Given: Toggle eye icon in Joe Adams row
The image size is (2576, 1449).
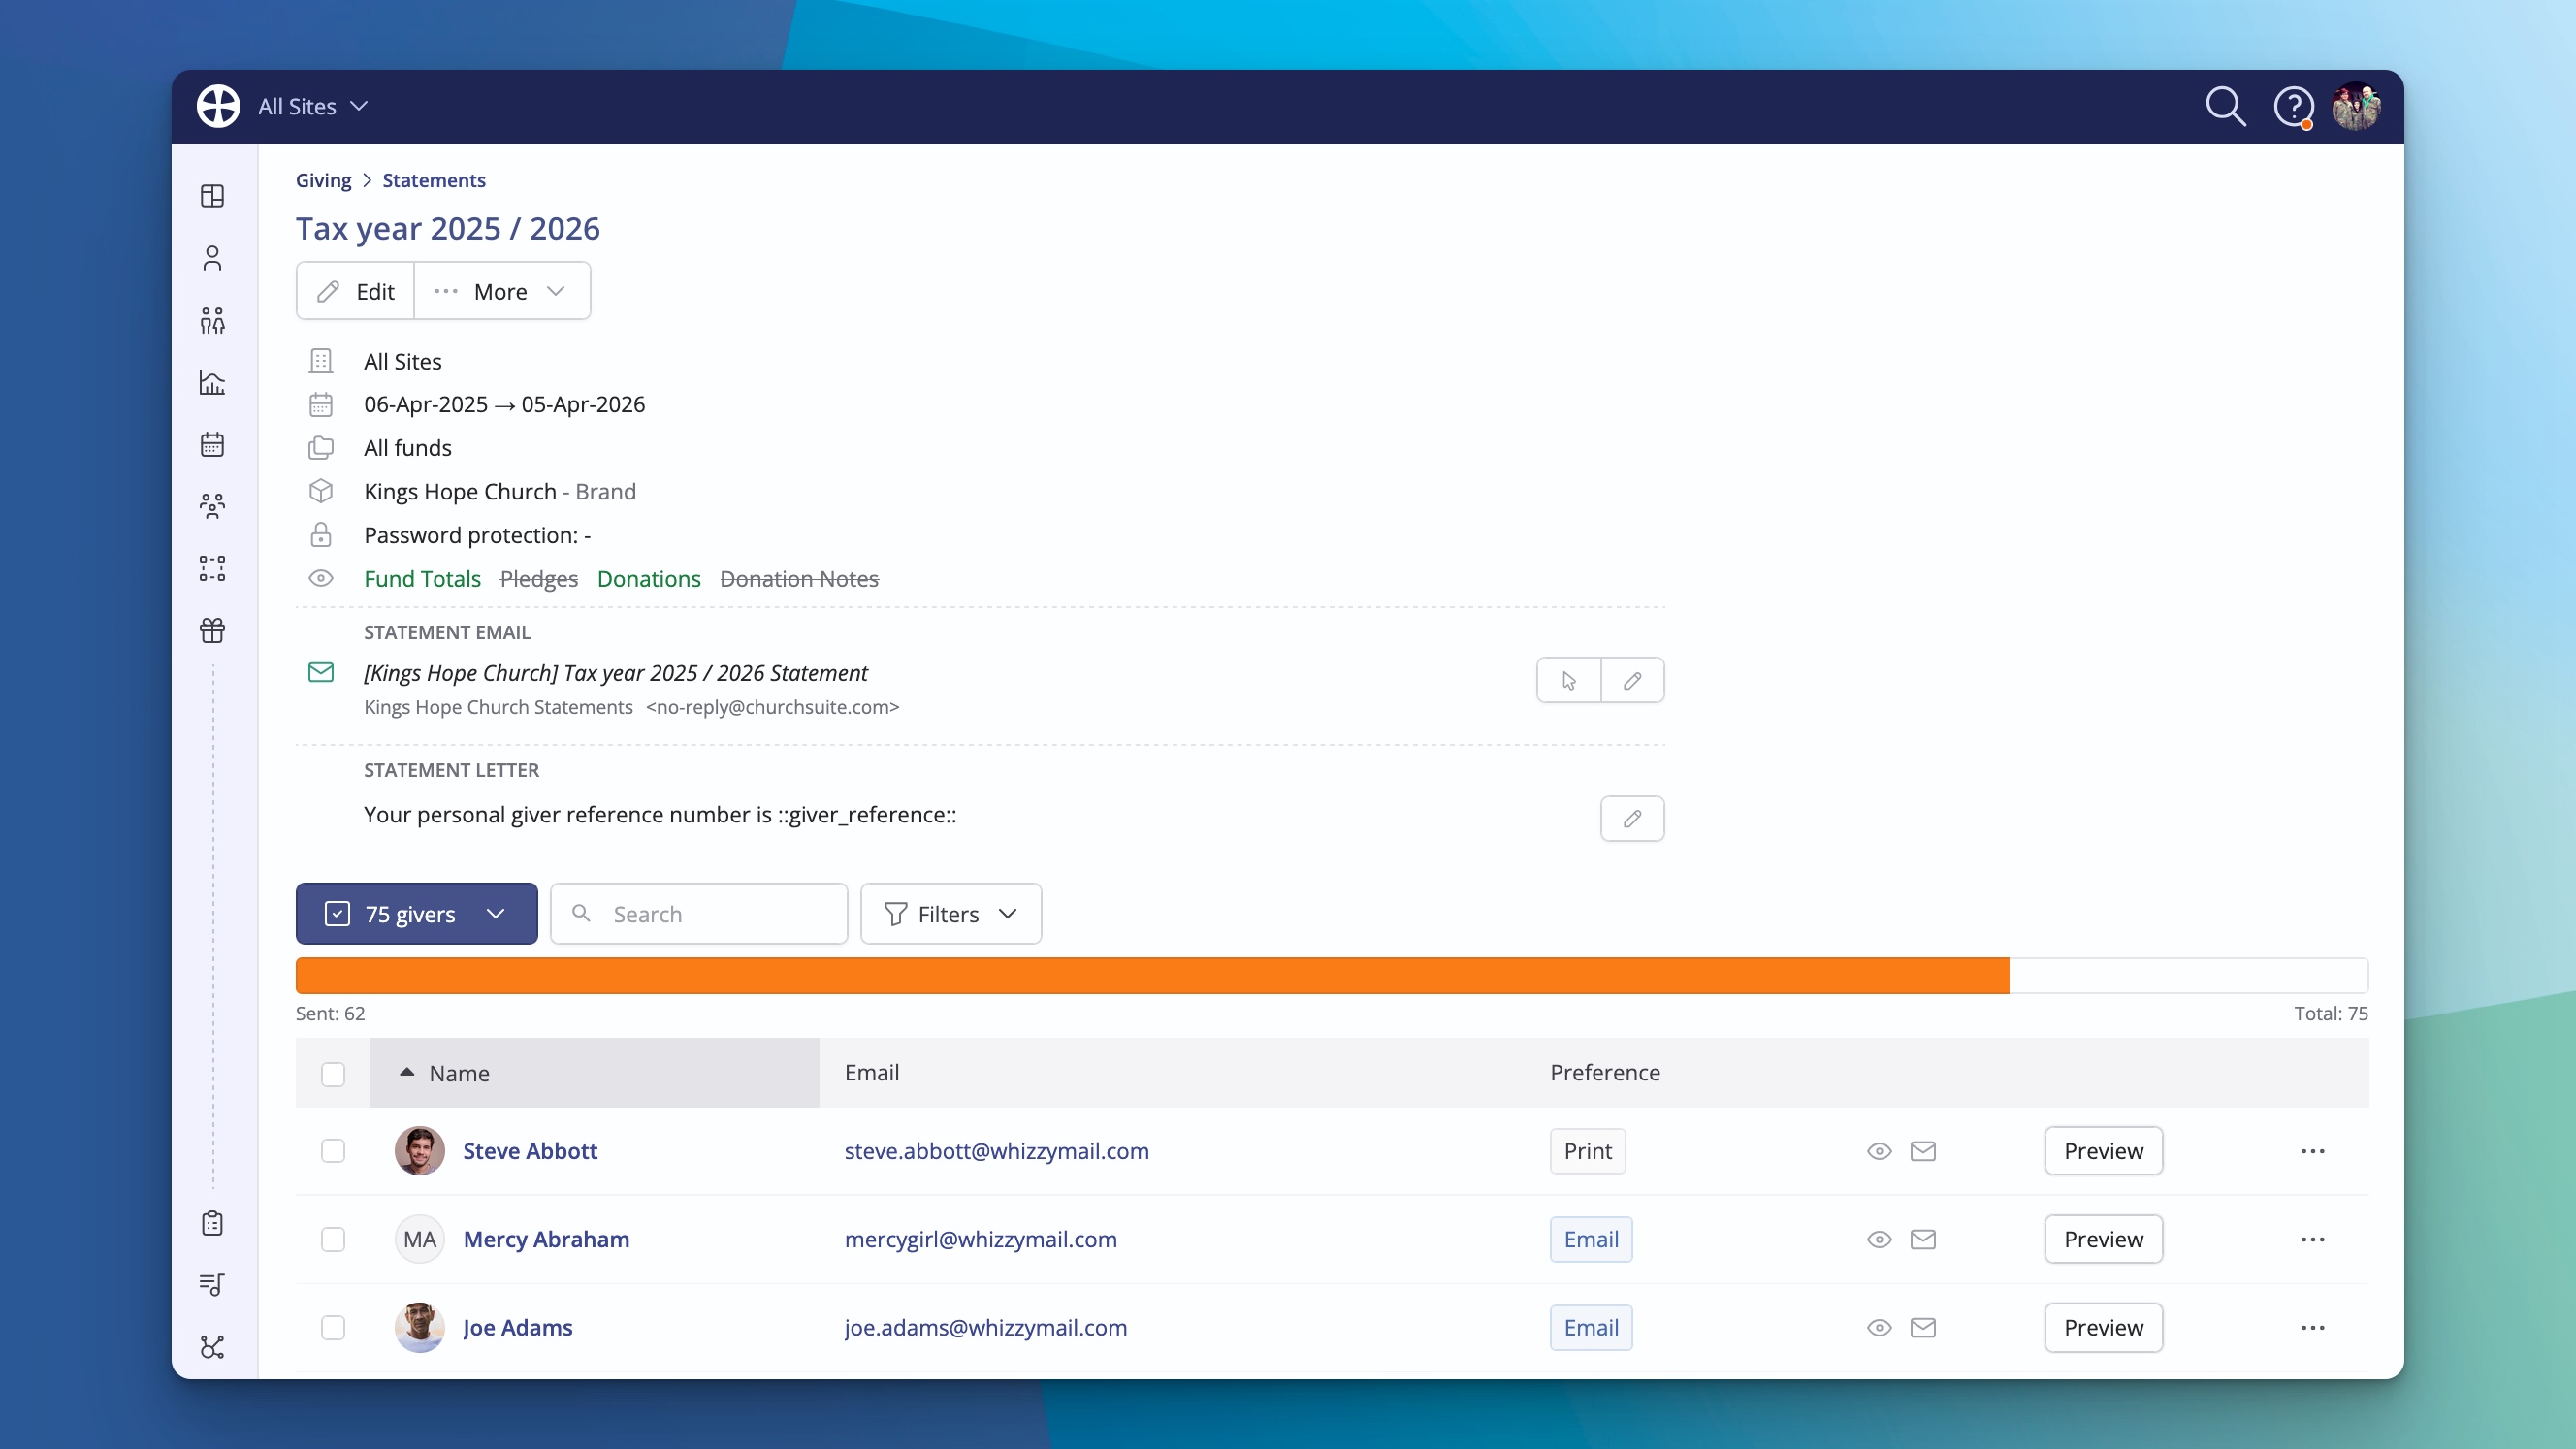Looking at the screenshot, I should pos(1879,1328).
